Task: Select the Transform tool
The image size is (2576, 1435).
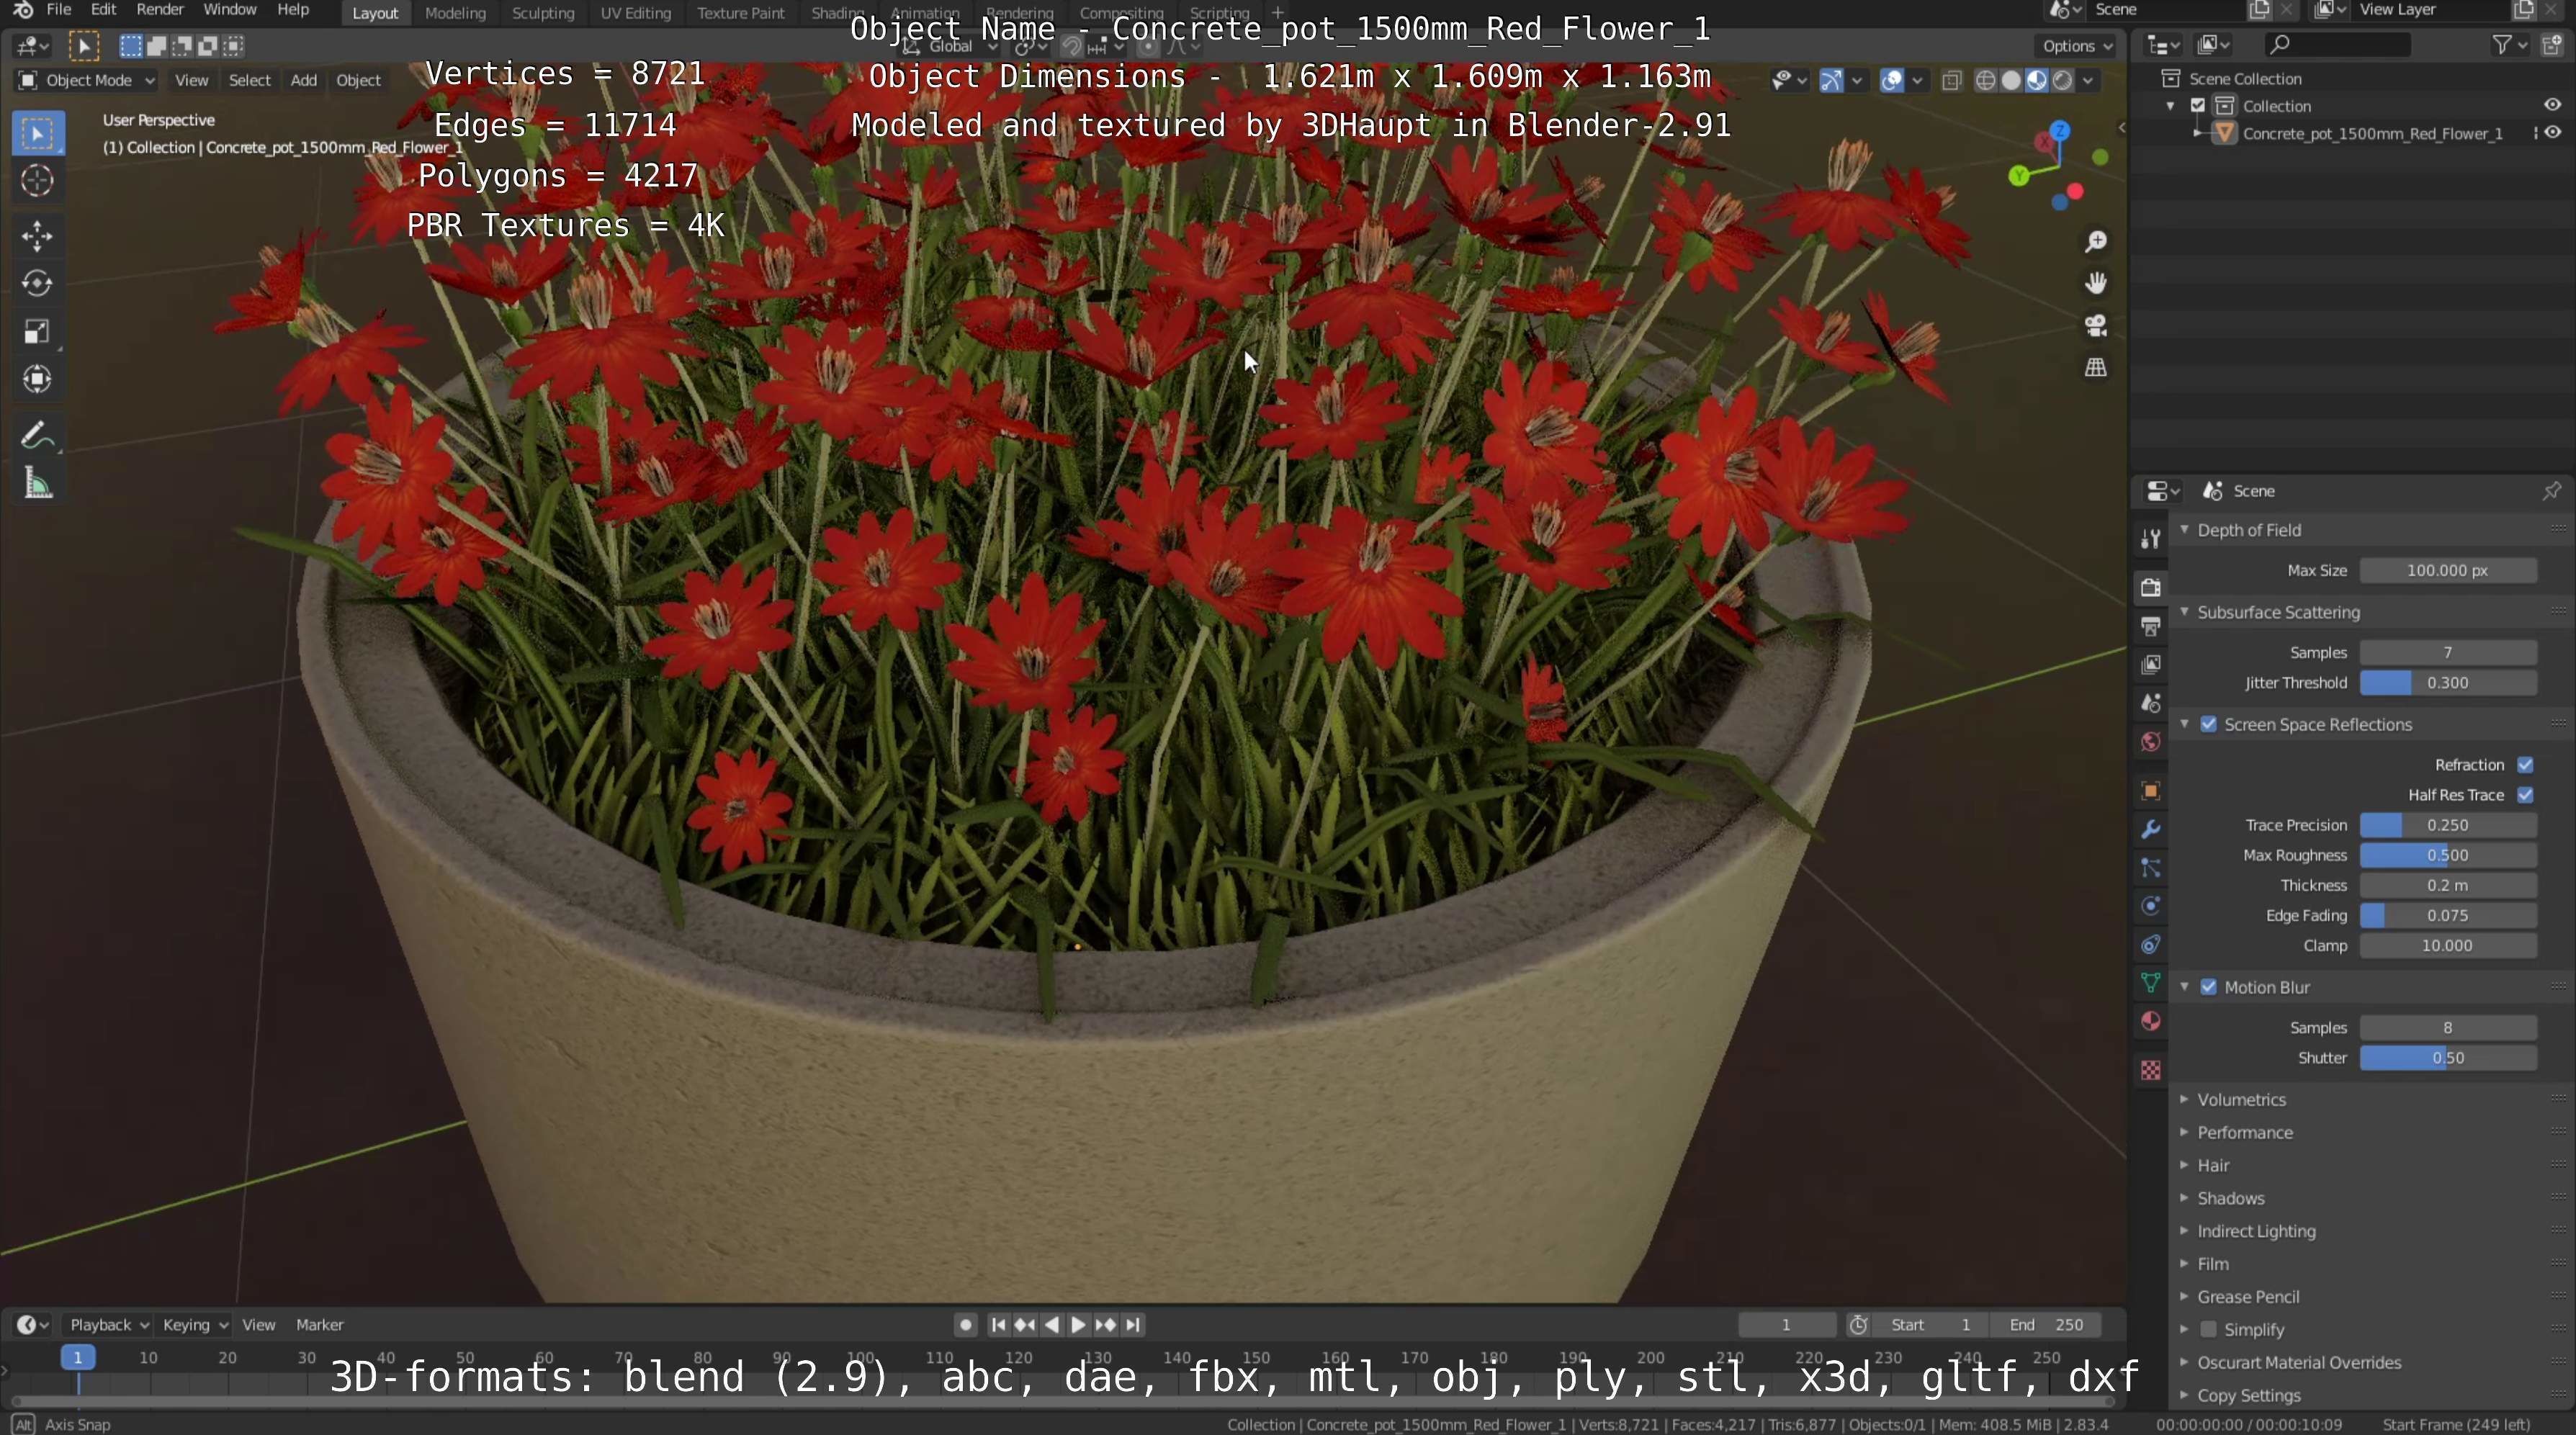Action: click(38, 379)
